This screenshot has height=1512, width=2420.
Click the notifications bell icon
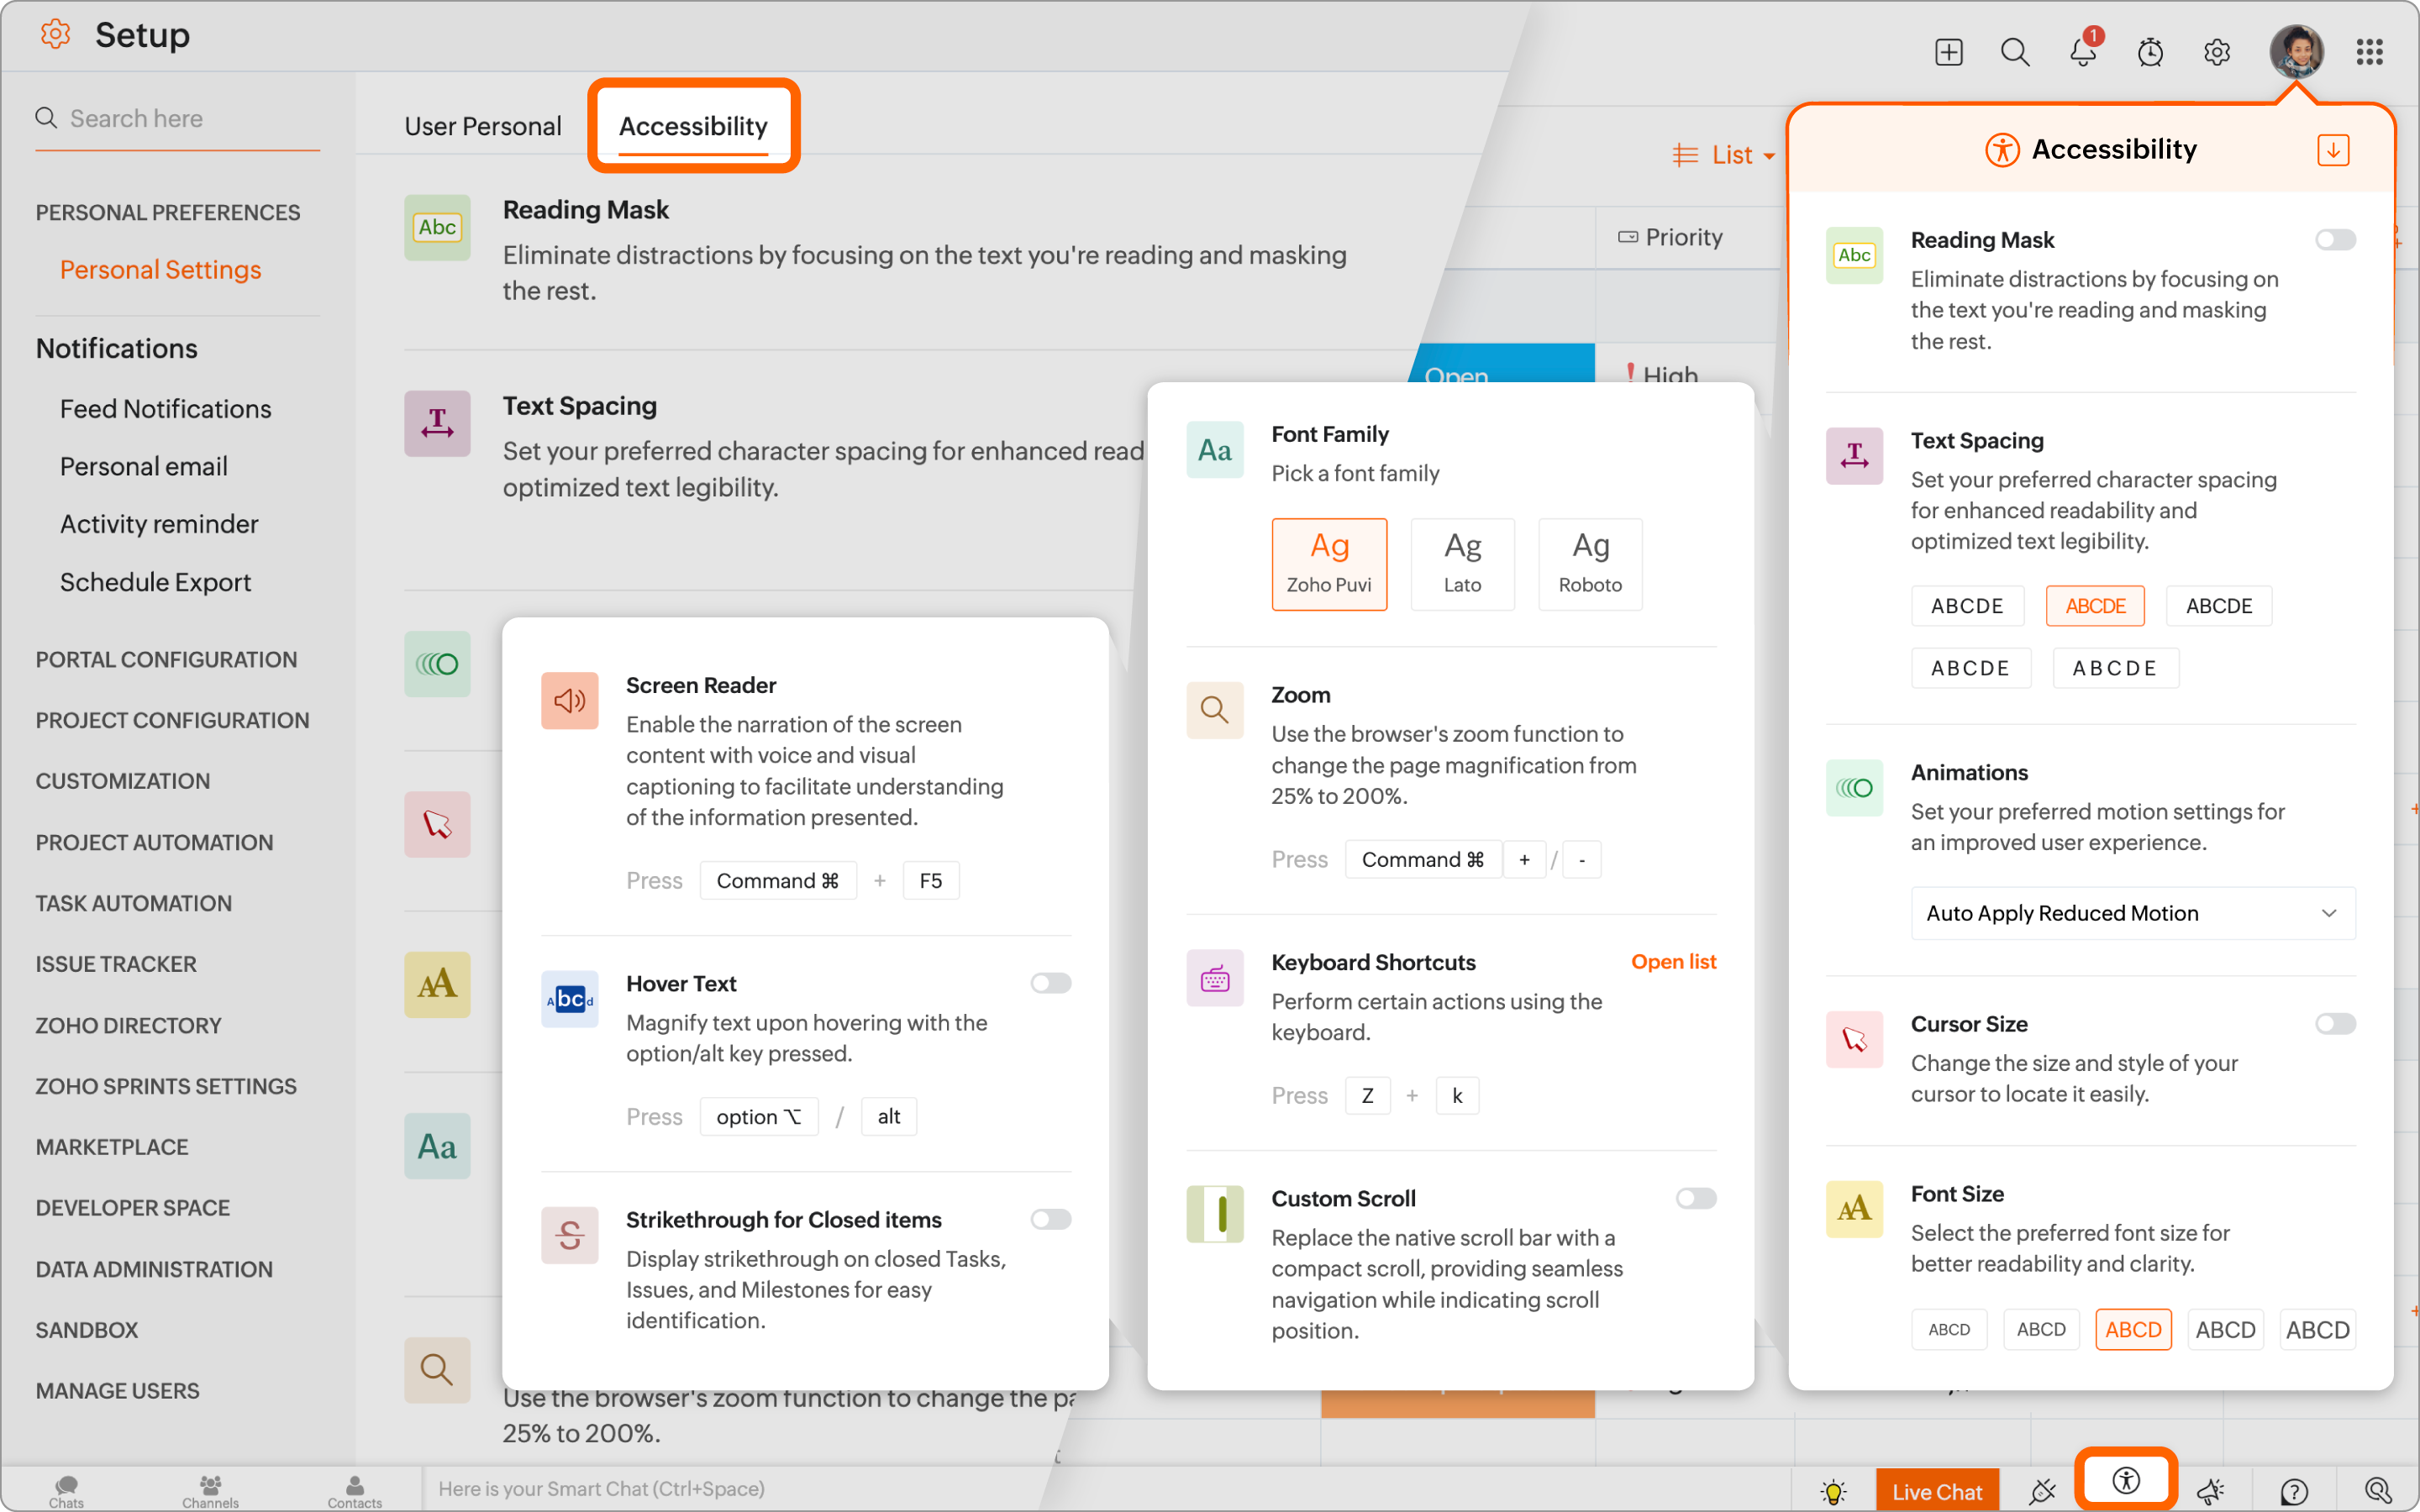[2083, 52]
